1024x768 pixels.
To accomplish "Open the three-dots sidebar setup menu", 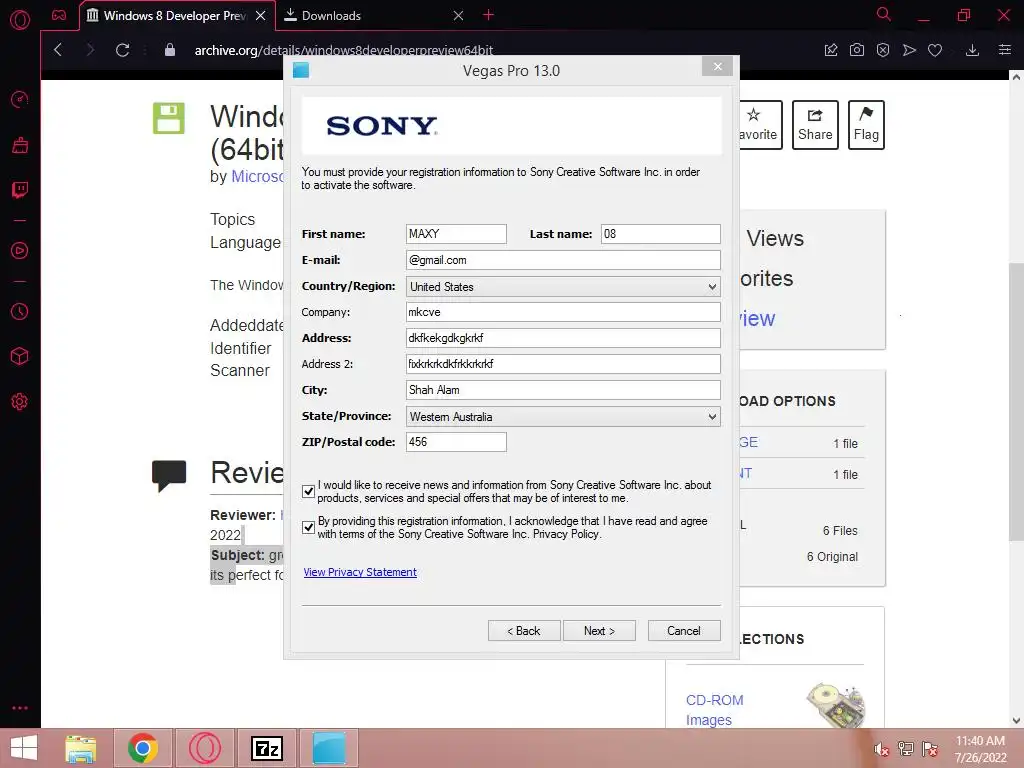I will point(20,708).
